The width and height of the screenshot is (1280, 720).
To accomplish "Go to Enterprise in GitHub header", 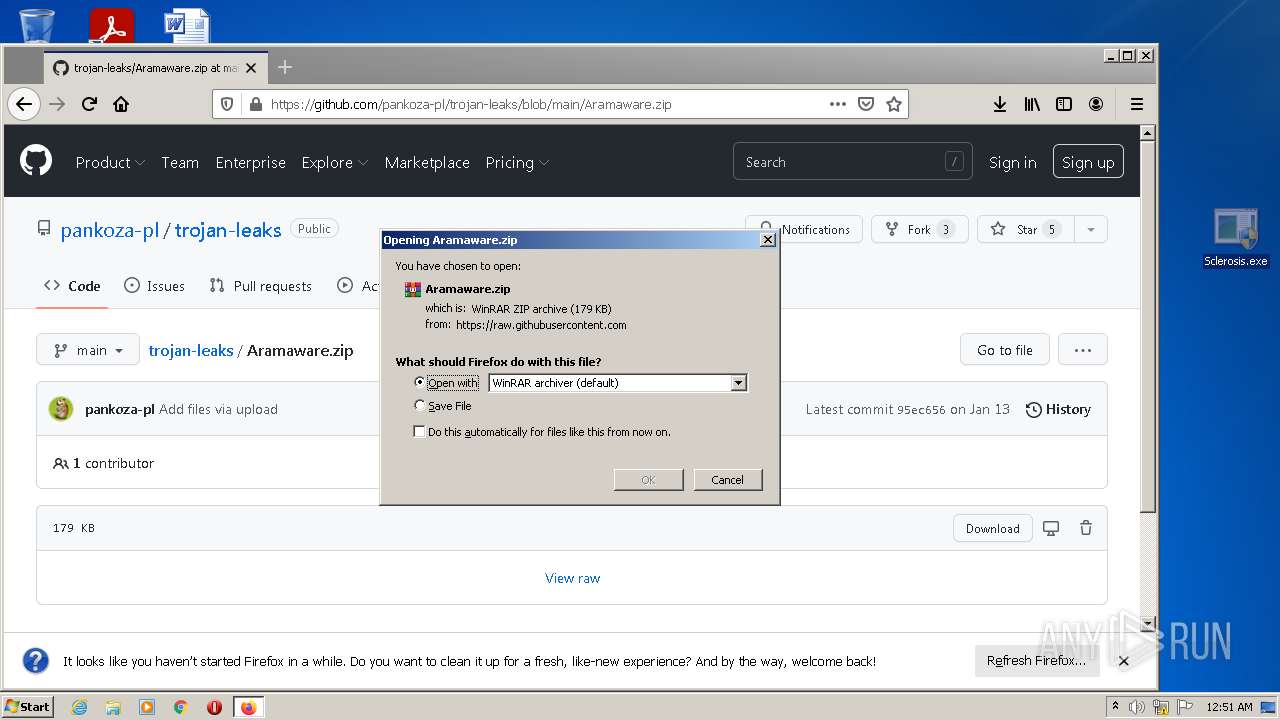I will click(x=251, y=162).
